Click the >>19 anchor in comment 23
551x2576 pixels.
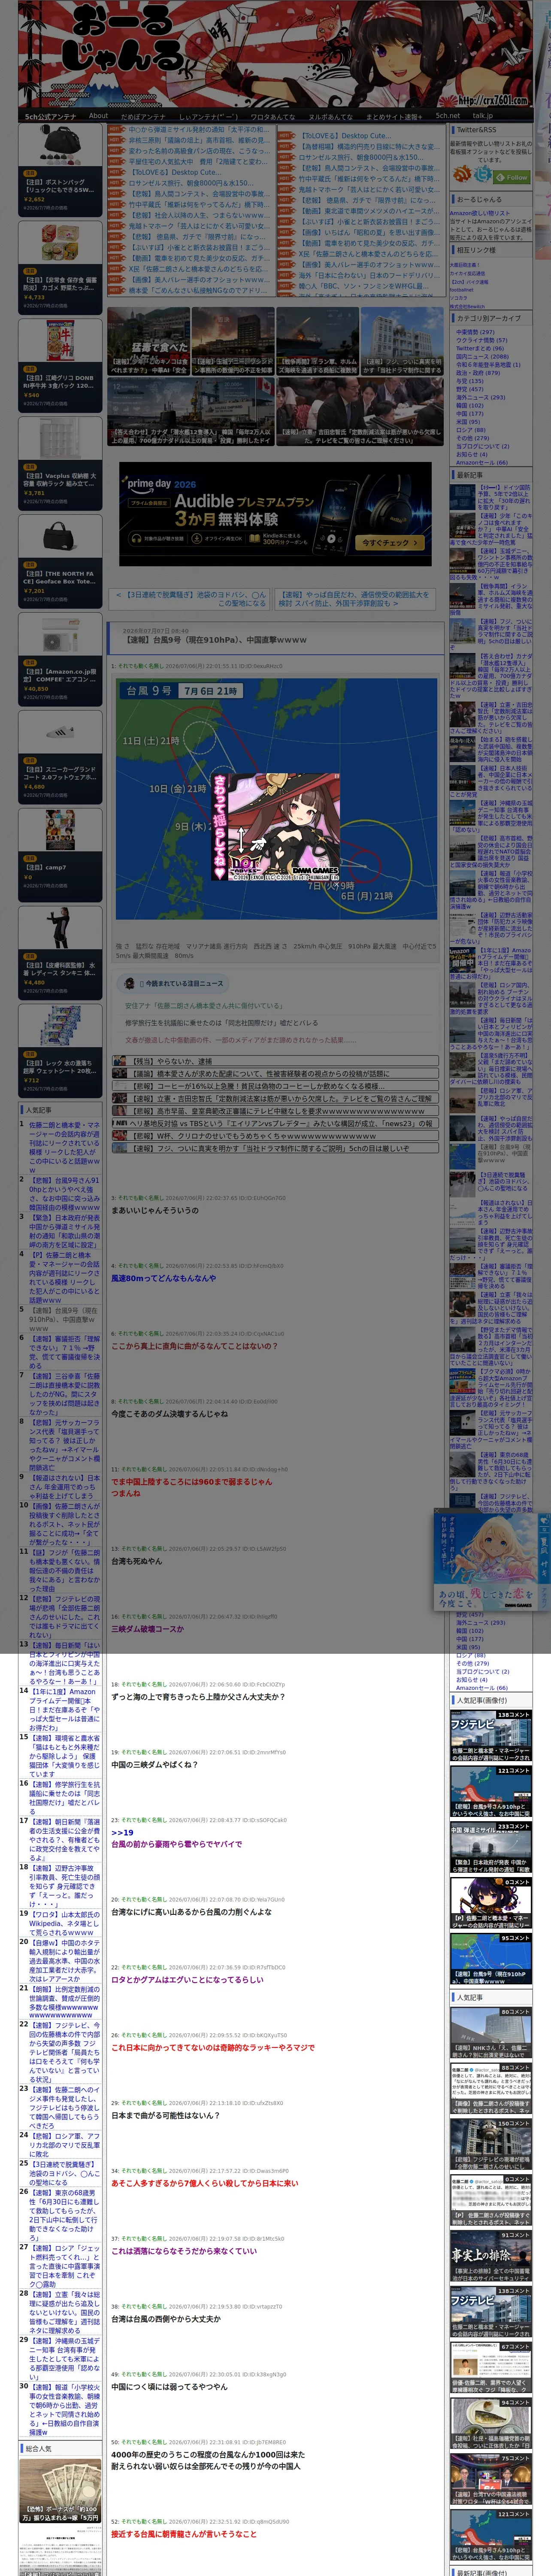[x=122, y=1832]
